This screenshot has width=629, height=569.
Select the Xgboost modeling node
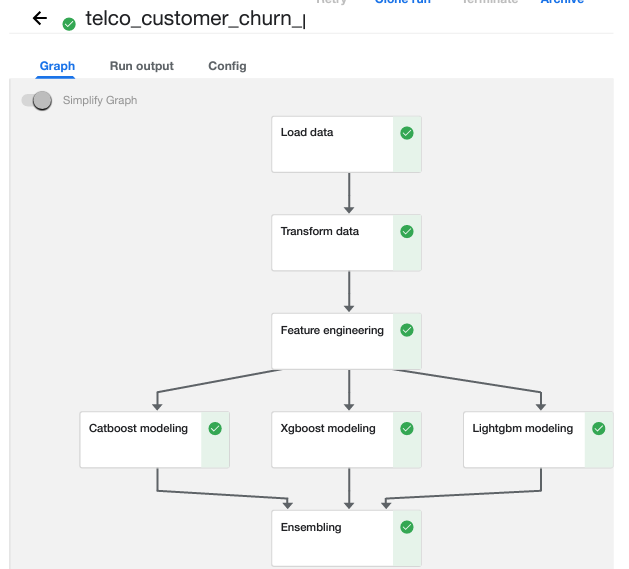[333, 439]
